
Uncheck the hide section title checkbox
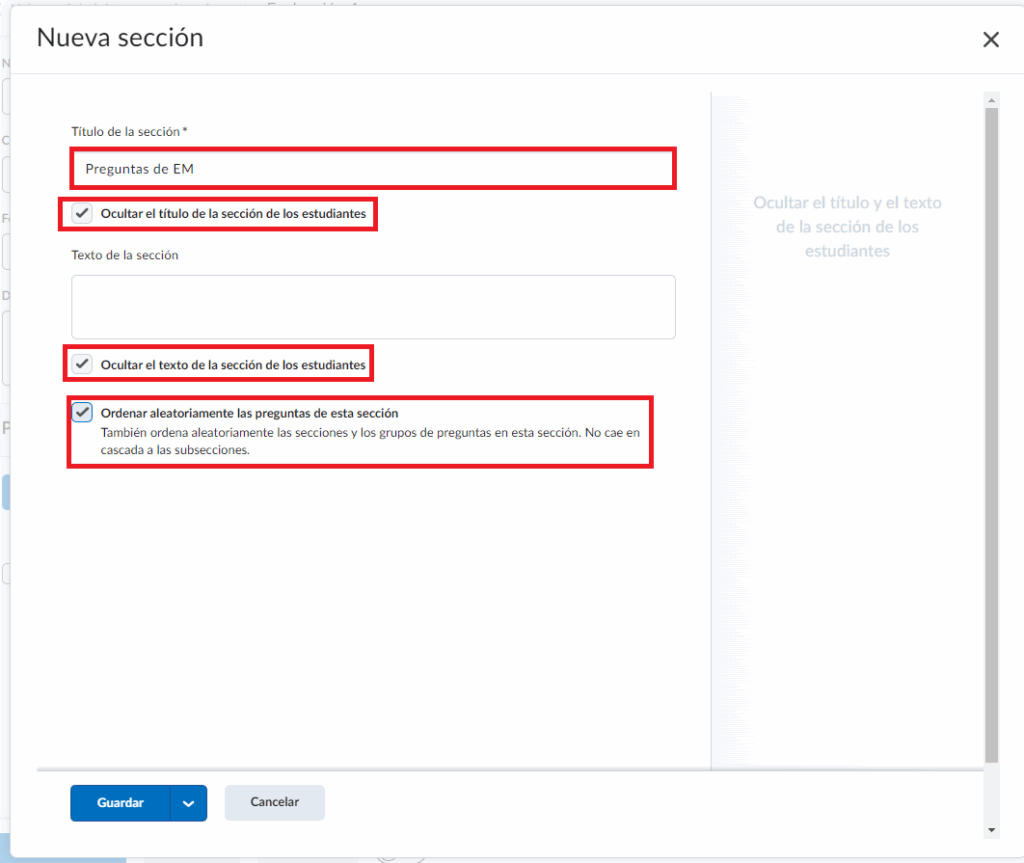[83, 214]
